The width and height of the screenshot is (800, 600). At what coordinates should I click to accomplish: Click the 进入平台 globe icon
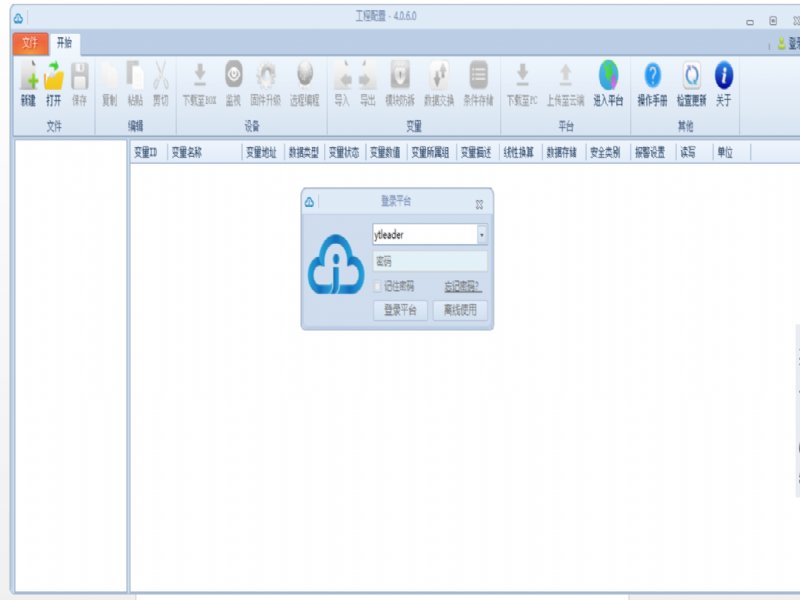pos(608,77)
